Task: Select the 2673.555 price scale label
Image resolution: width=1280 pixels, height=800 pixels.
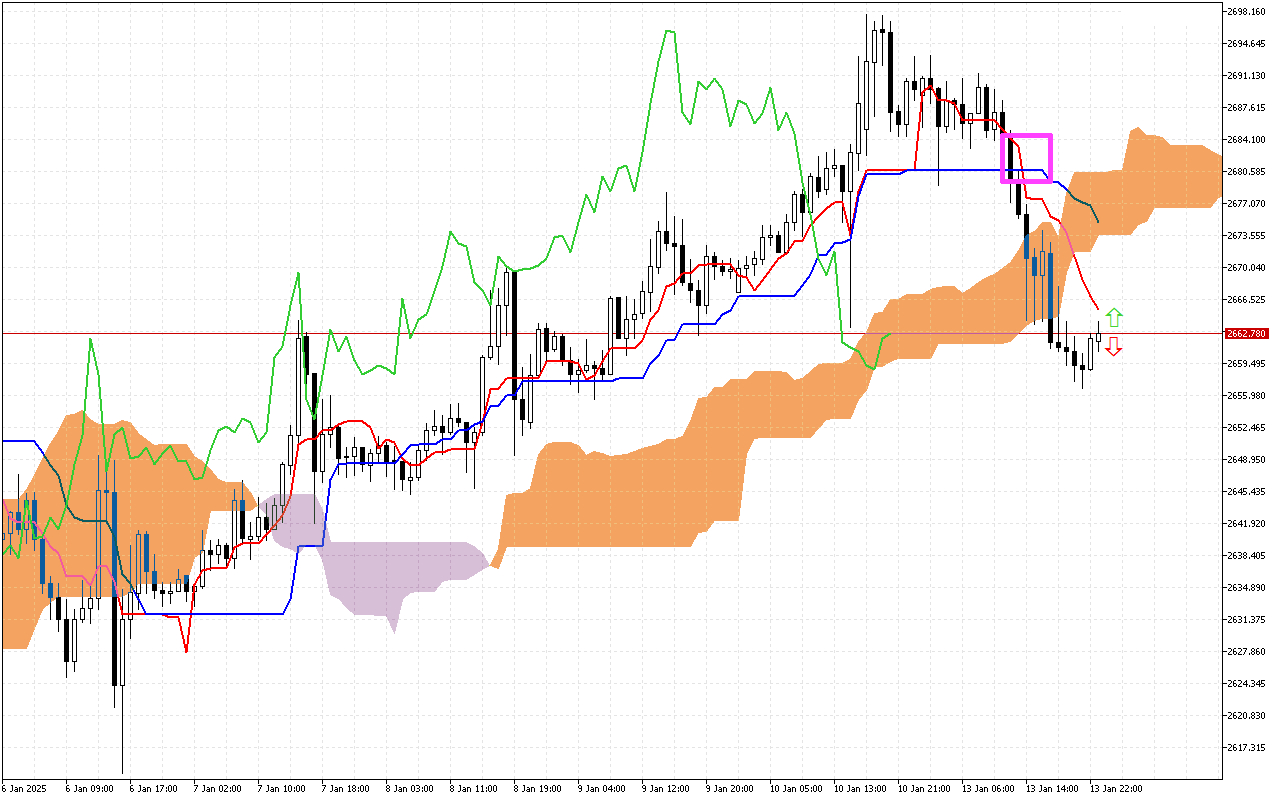Action: pos(1247,236)
